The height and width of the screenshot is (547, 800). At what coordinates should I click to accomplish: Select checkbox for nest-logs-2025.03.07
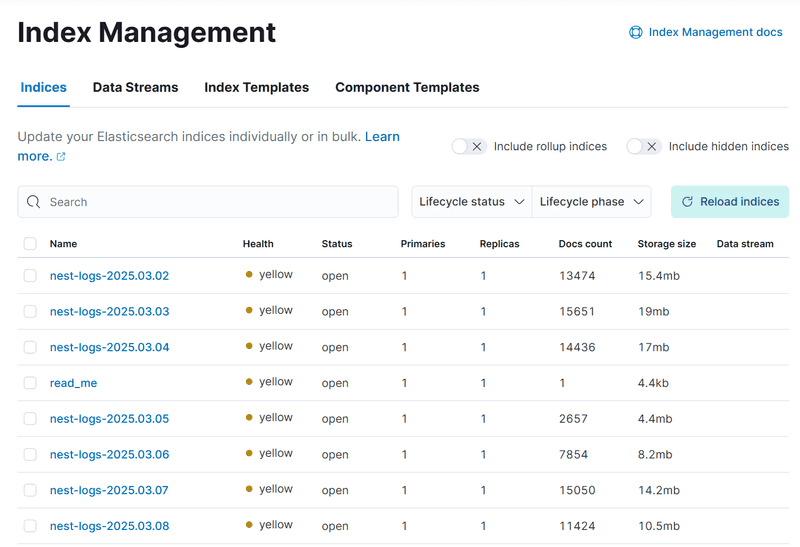click(30, 490)
